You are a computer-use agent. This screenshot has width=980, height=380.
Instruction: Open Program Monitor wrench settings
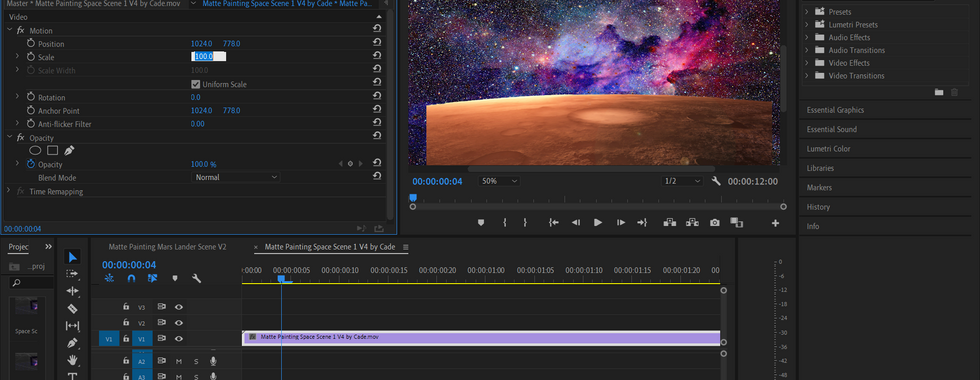pos(716,181)
